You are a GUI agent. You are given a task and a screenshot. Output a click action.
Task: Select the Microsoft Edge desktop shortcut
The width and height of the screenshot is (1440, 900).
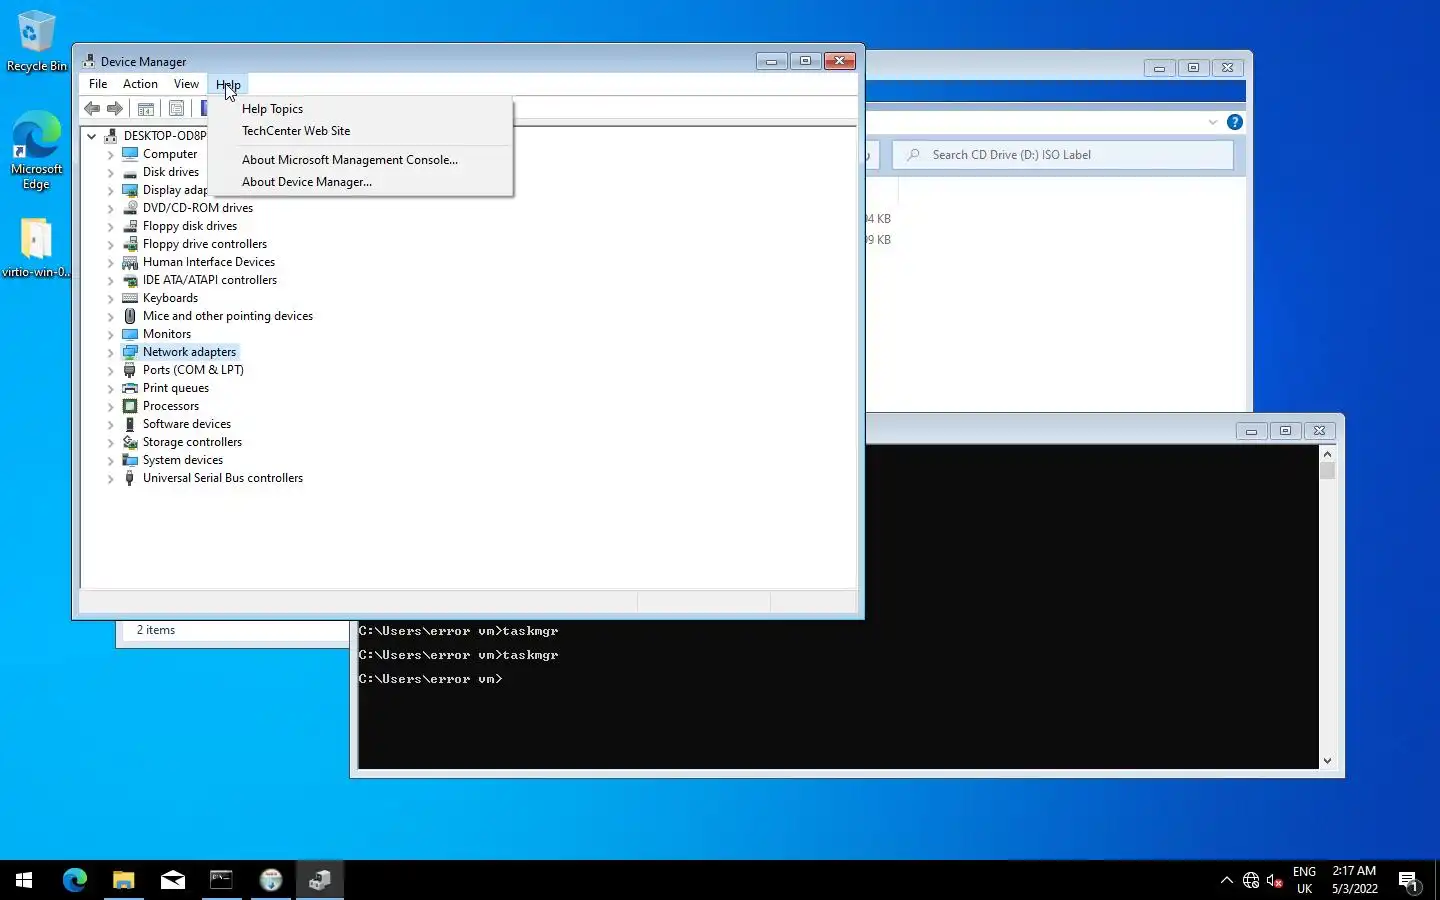(36, 151)
